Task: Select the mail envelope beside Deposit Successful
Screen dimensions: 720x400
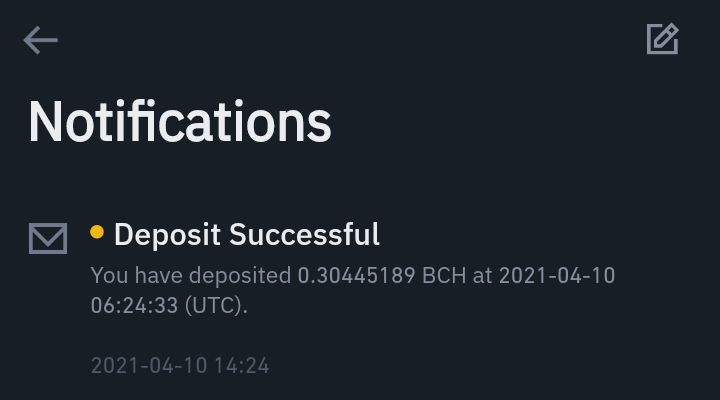Action: [x=48, y=238]
